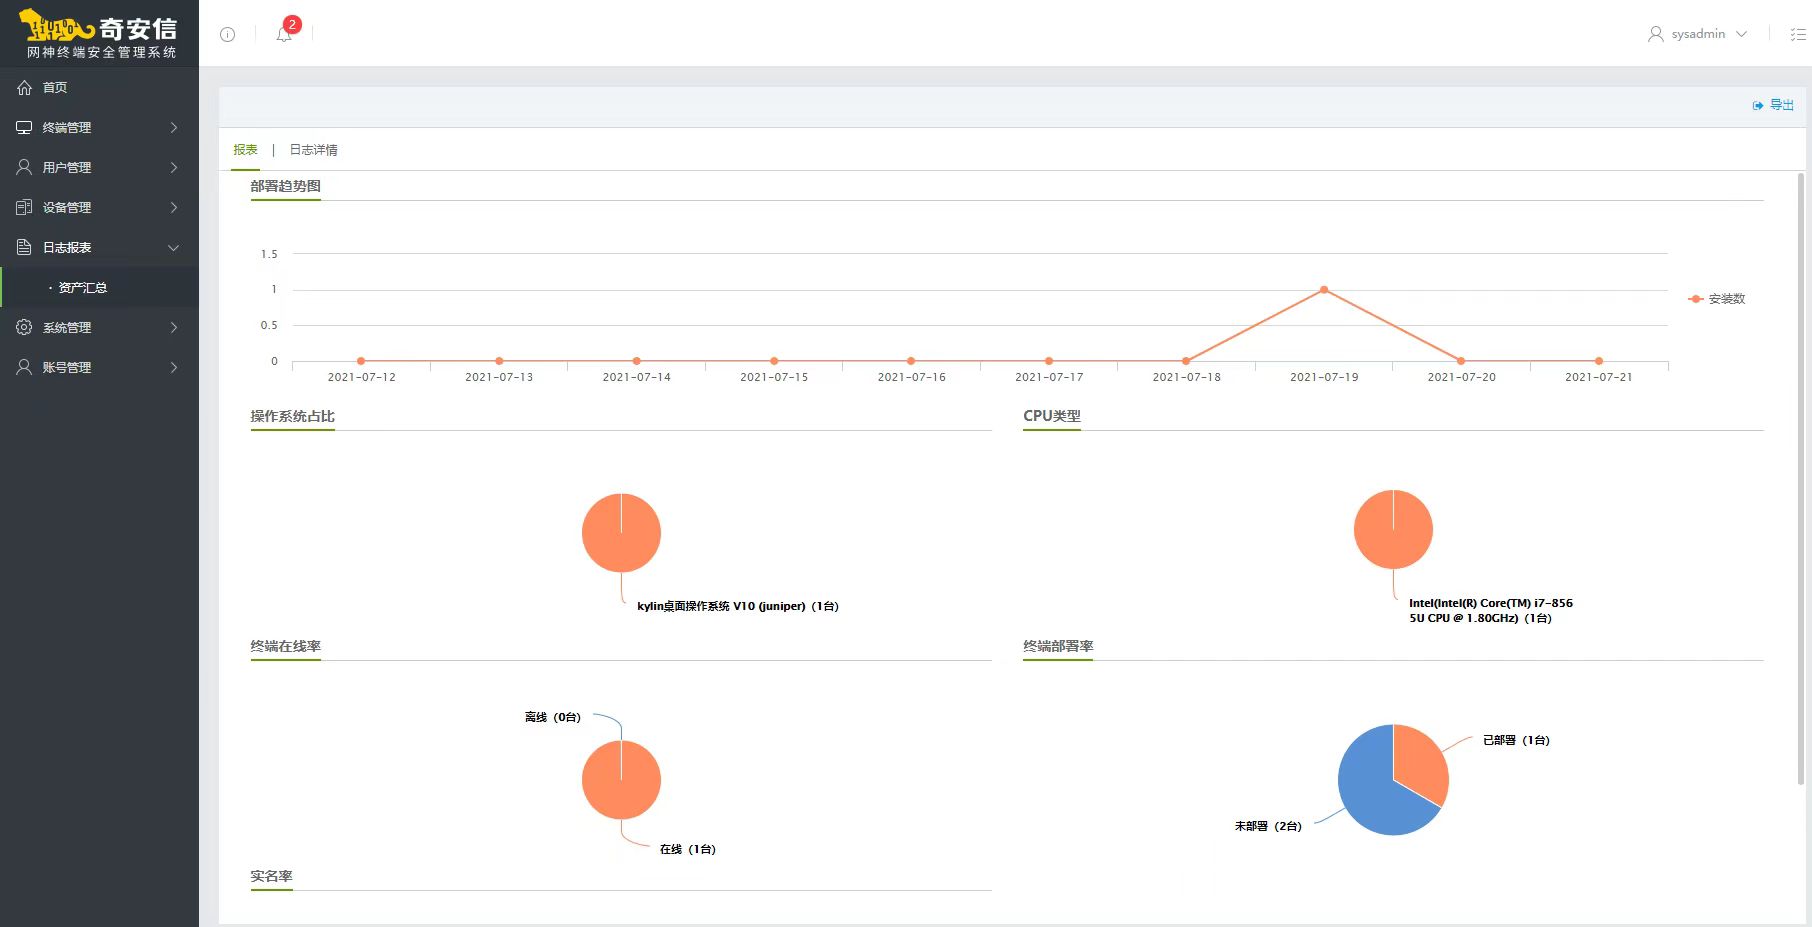Open the 账号管理 sidebar menu
Viewport: 1812px width, 927px height.
coord(99,368)
